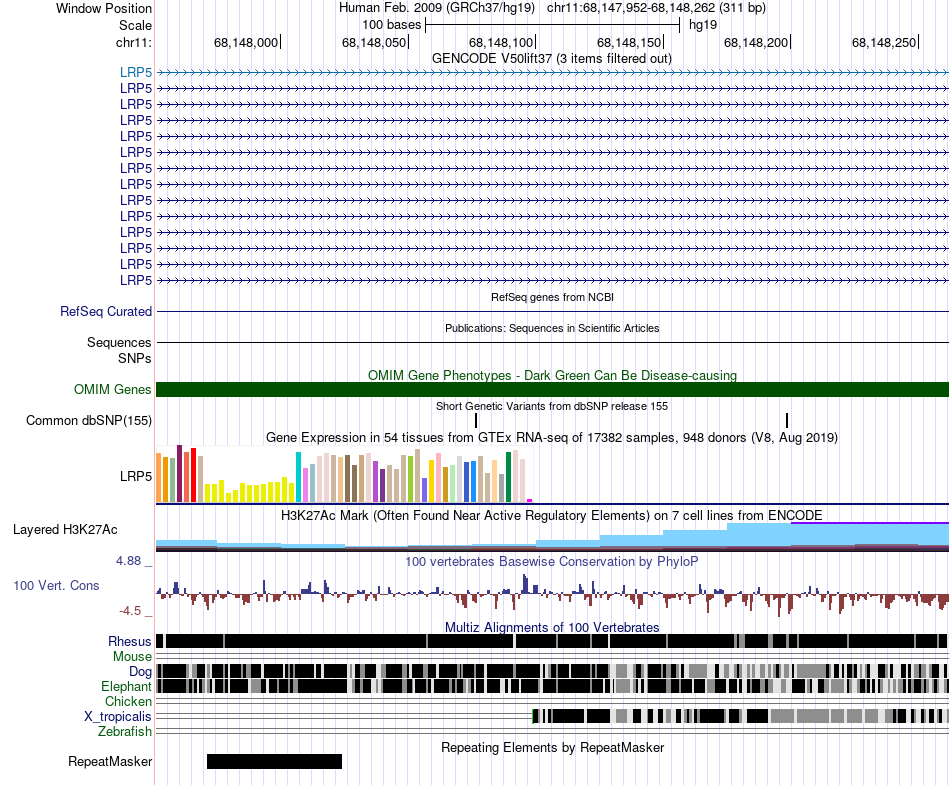Click the chr11:68,147,952-68,148,262 position text
The height and width of the screenshot is (785, 950).
pos(656,8)
